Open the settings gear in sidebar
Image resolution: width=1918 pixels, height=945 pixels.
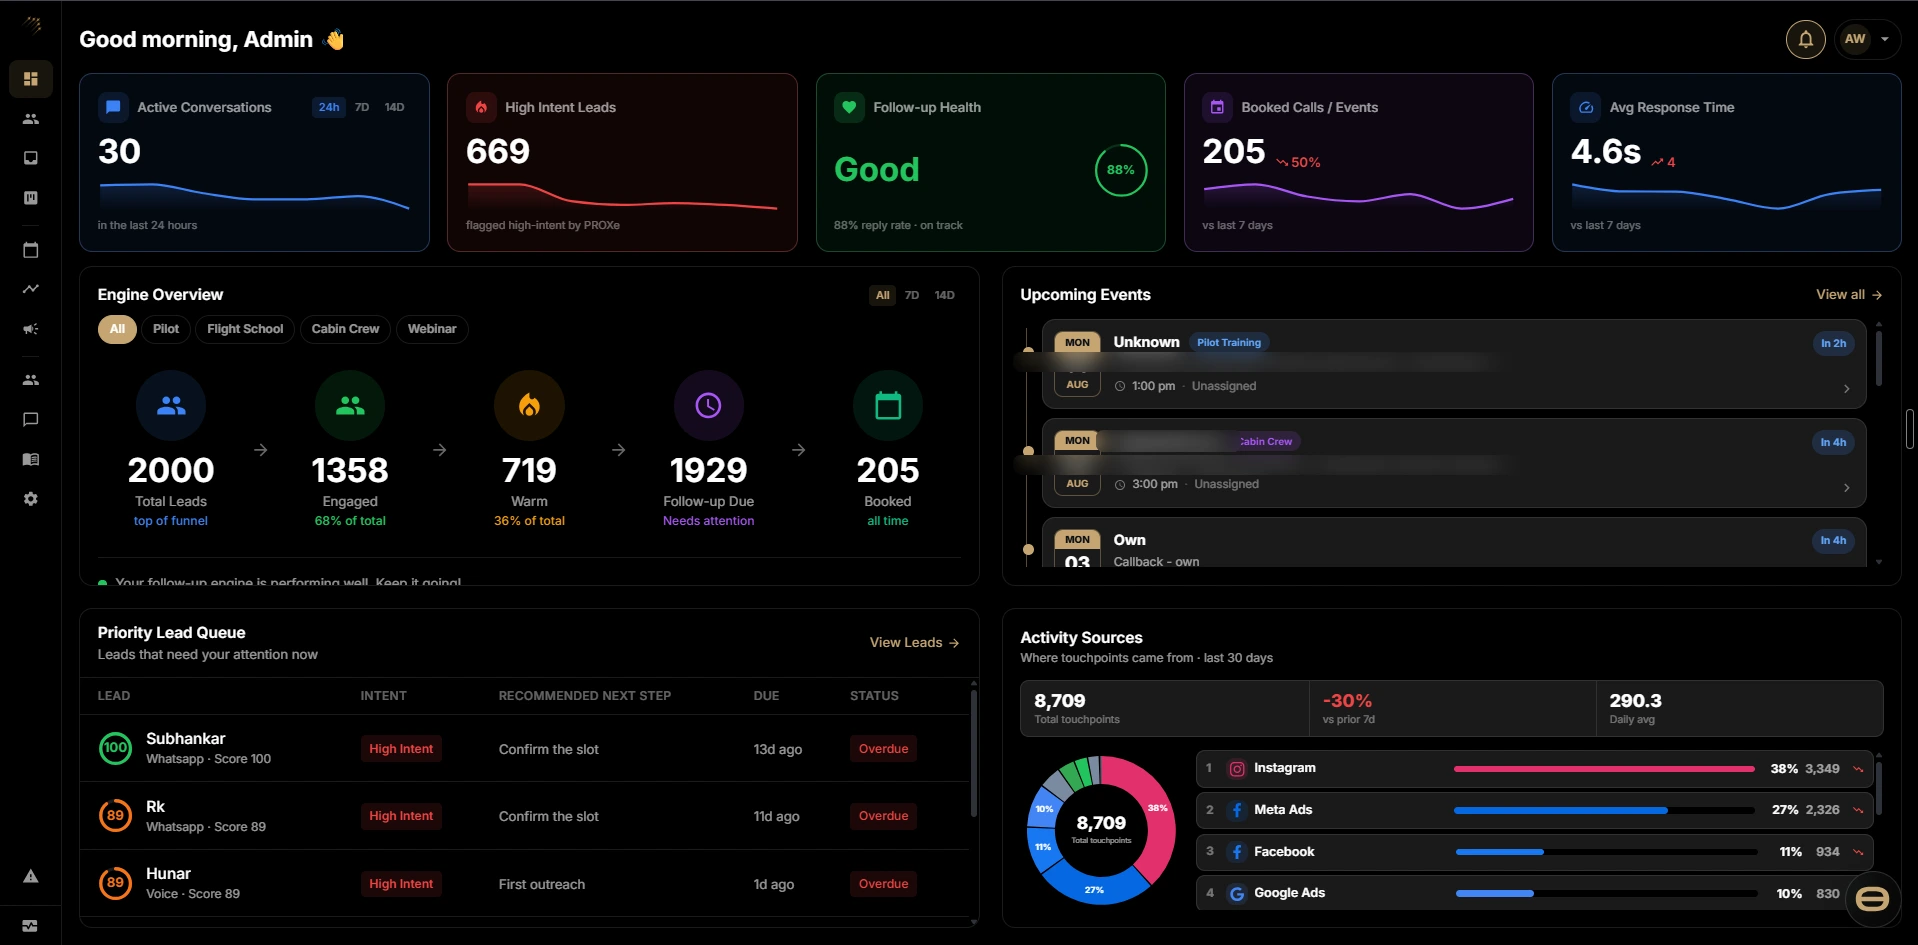pos(31,499)
